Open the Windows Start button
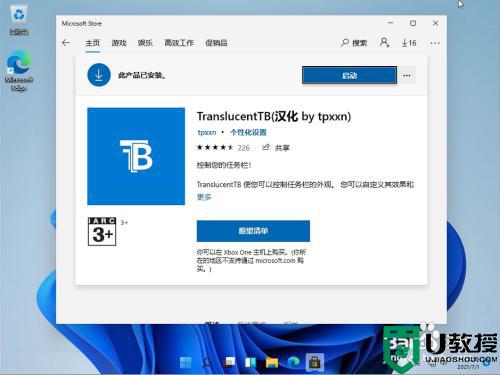The height and width of the screenshot is (375, 500). pyautogui.click(x=186, y=362)
